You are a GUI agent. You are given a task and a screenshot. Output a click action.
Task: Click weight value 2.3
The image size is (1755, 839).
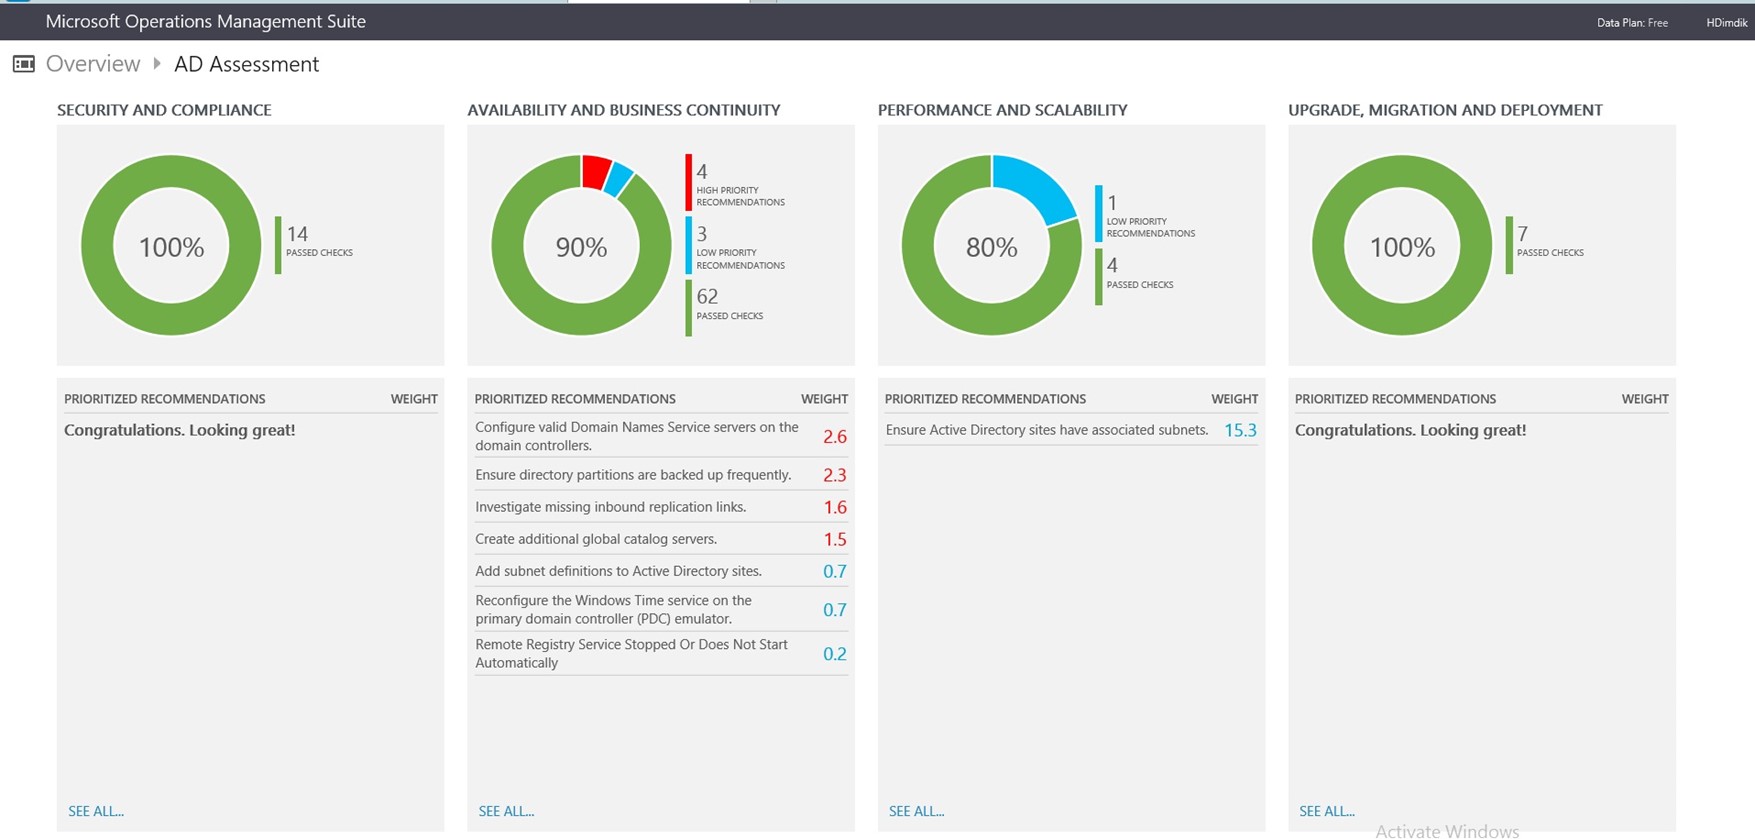[835, 475]
